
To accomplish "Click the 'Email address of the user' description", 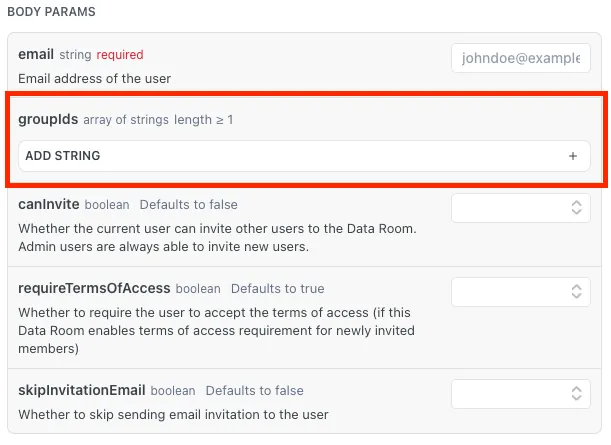I will pyautogui.click(x=95, y=79).
